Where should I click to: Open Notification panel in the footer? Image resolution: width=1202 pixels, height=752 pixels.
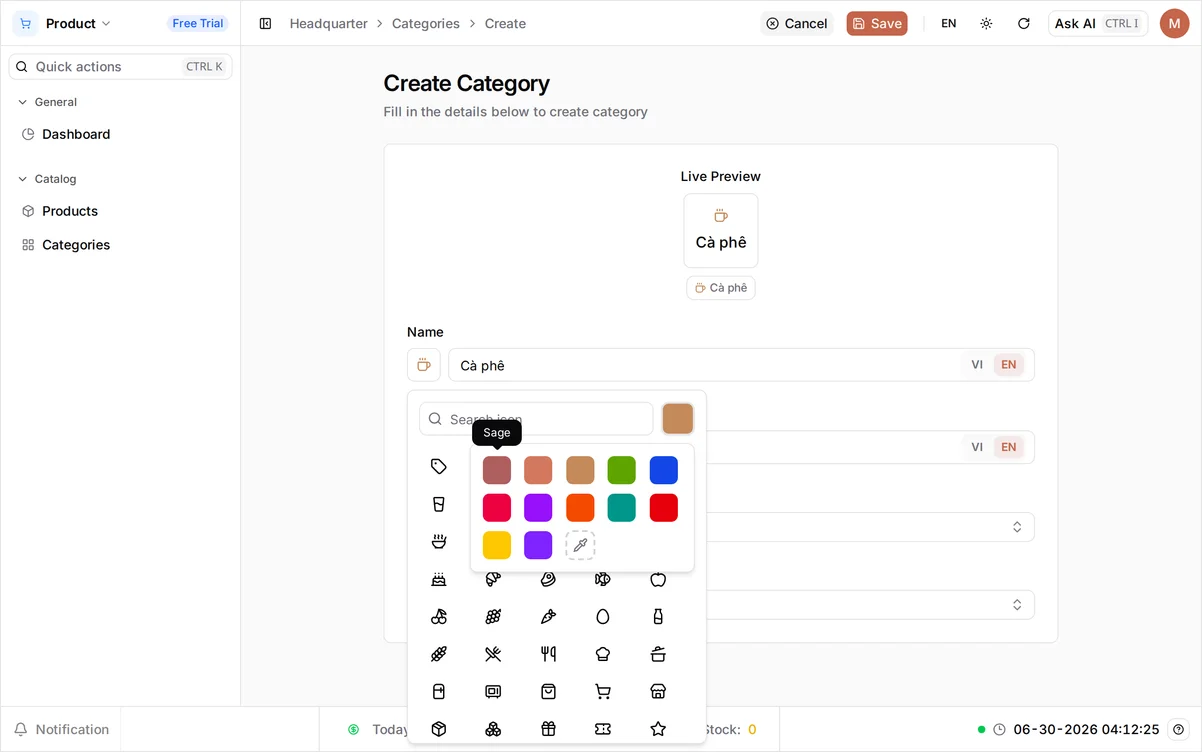[x=61, y=729]
